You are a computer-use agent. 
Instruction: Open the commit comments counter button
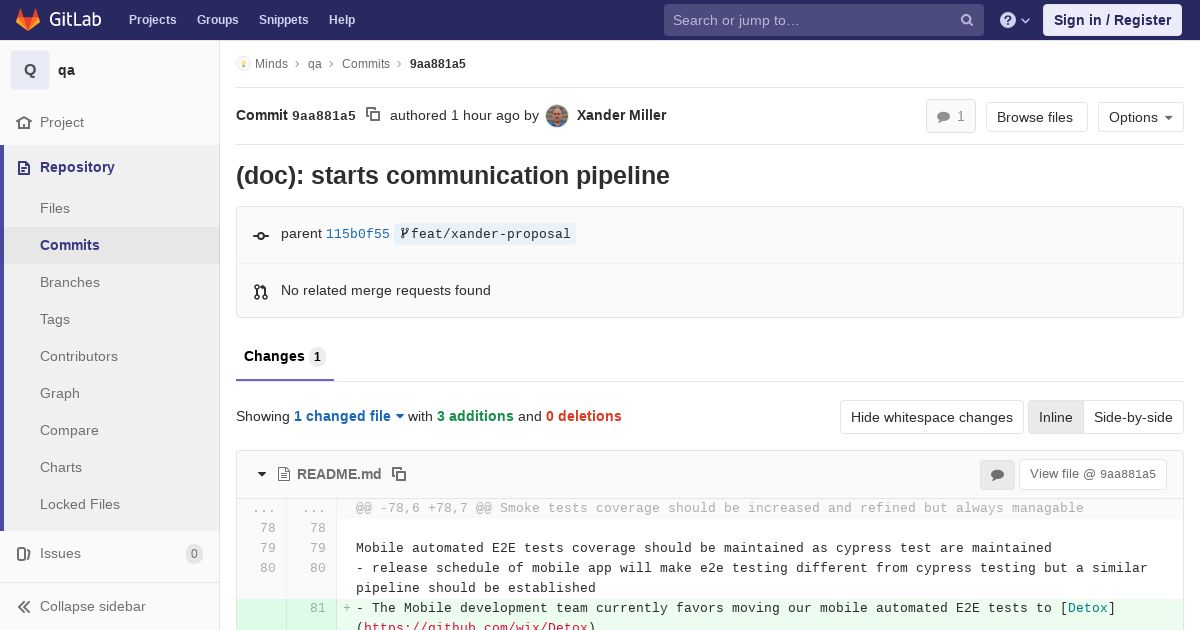(x=951, y=117)
